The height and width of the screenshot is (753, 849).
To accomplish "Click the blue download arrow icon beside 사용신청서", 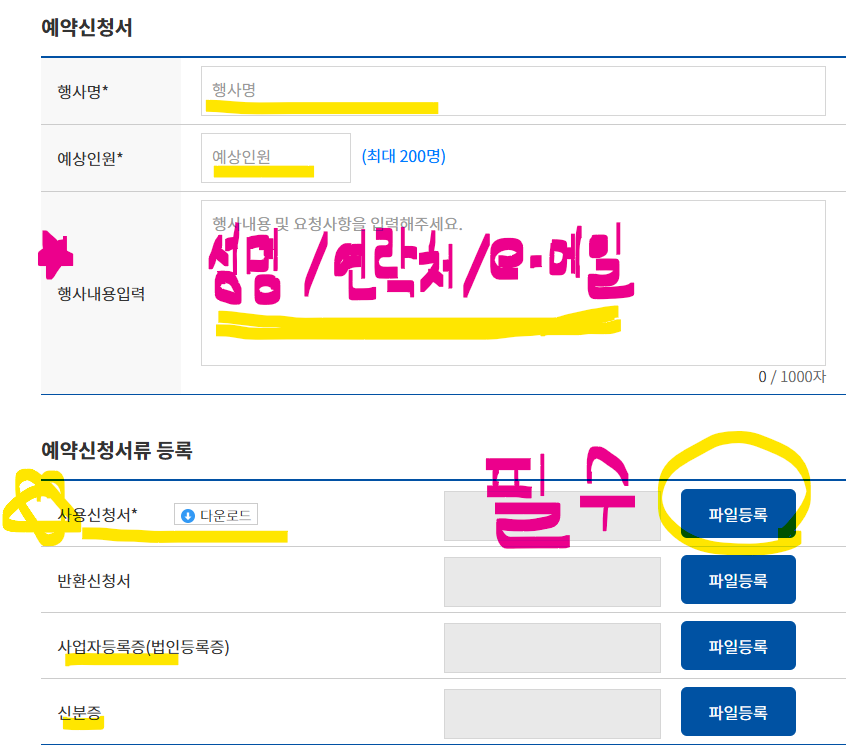I will point(187,515).
